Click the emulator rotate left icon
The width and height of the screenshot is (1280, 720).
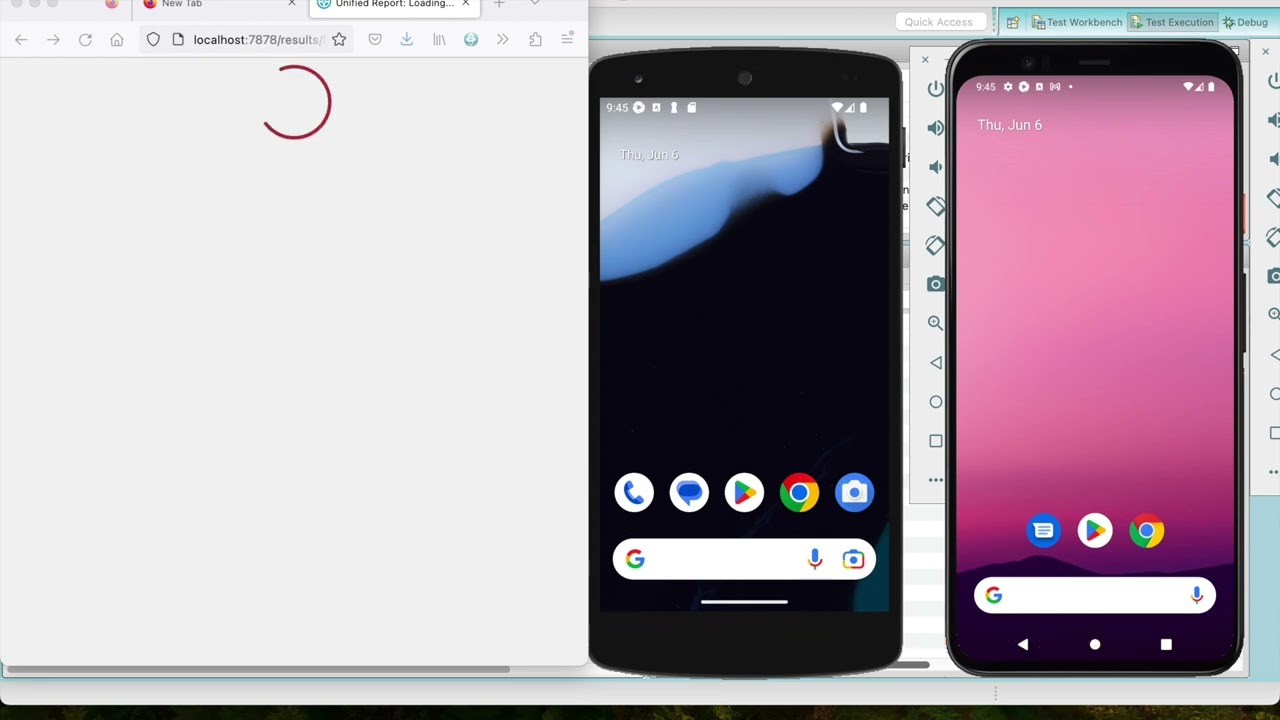(x=935, y=206)
